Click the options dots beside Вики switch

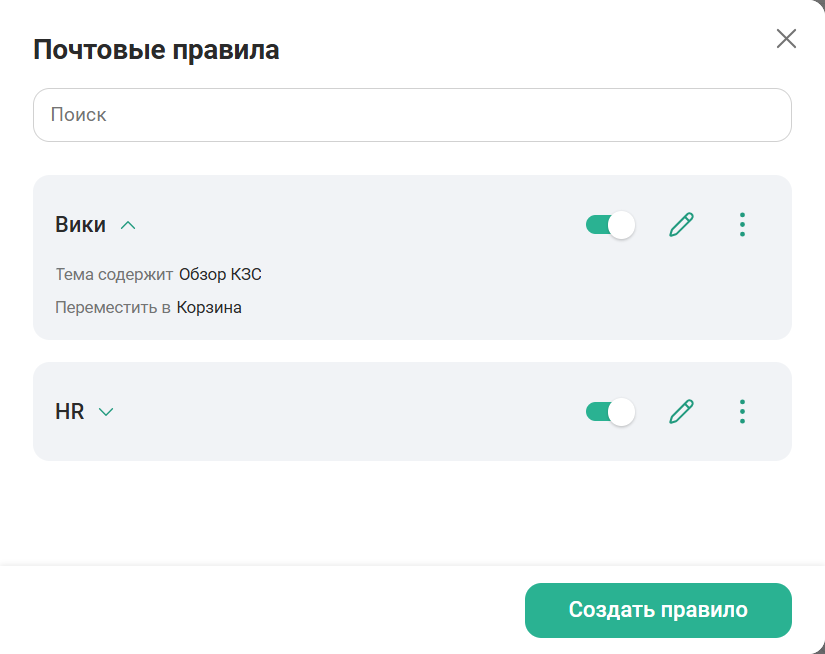pos(742,225)
